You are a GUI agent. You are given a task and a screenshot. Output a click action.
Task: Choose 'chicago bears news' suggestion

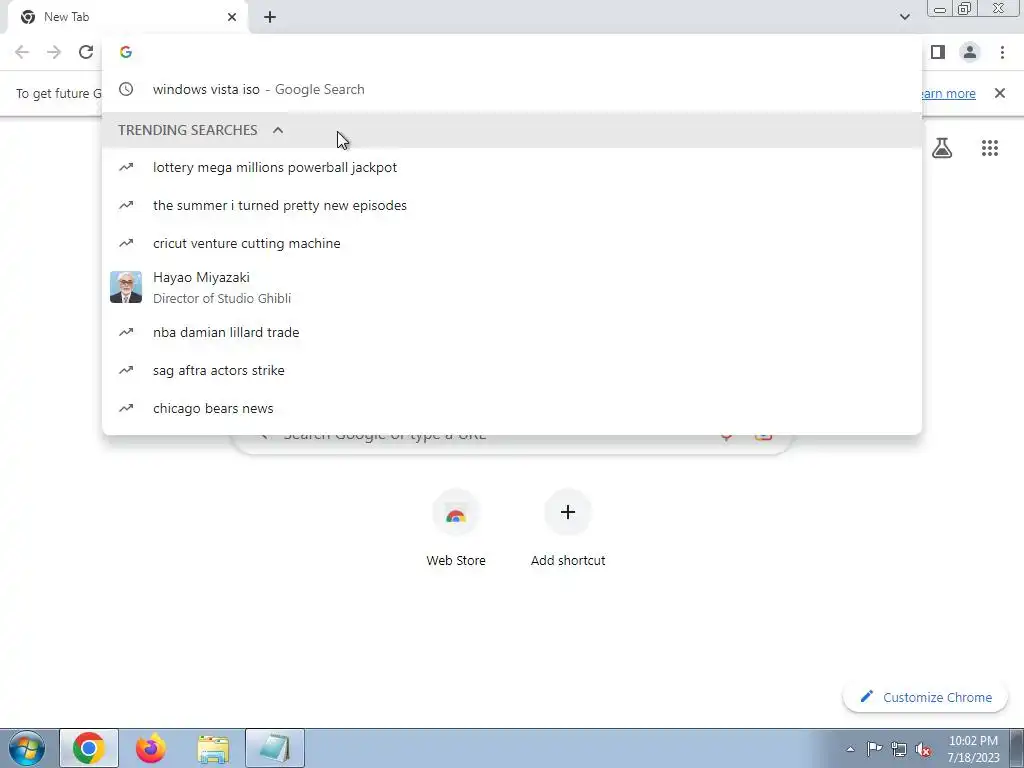512,408
